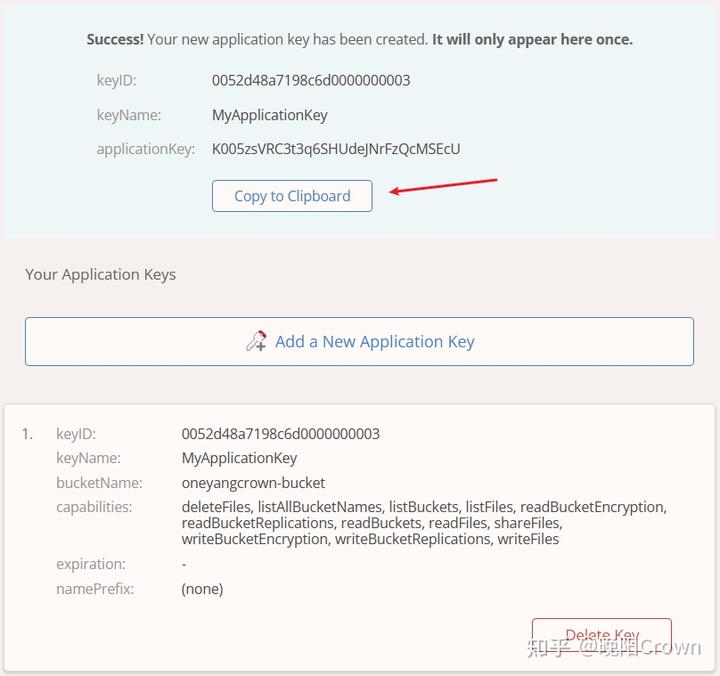Click the Zhihu watermark logo

[550, 647]
